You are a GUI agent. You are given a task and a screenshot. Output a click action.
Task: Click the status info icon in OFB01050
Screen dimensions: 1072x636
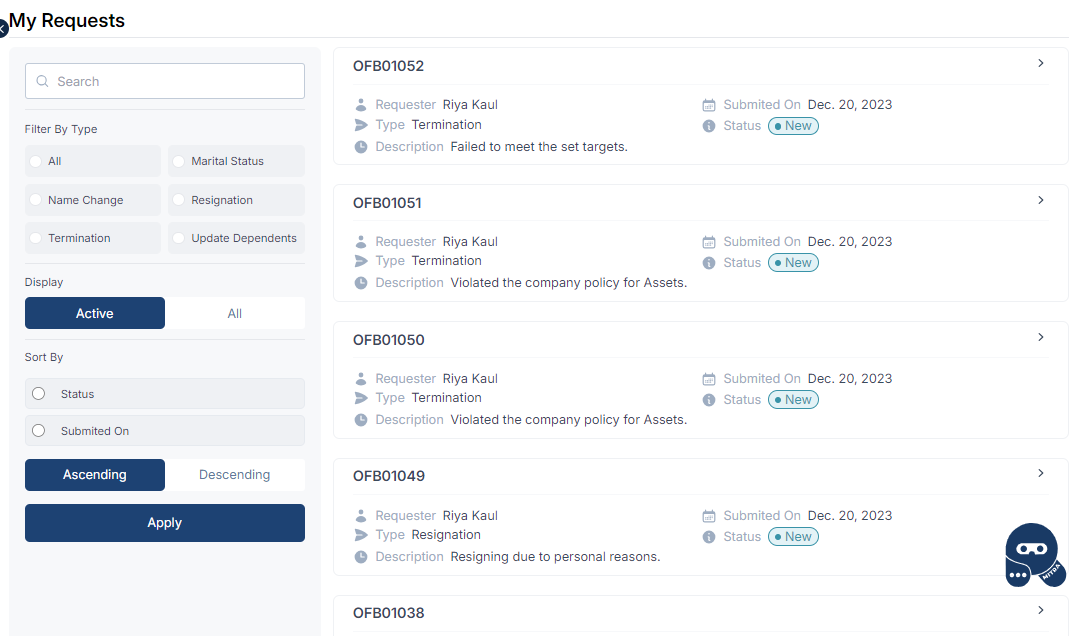coord(709,400)
